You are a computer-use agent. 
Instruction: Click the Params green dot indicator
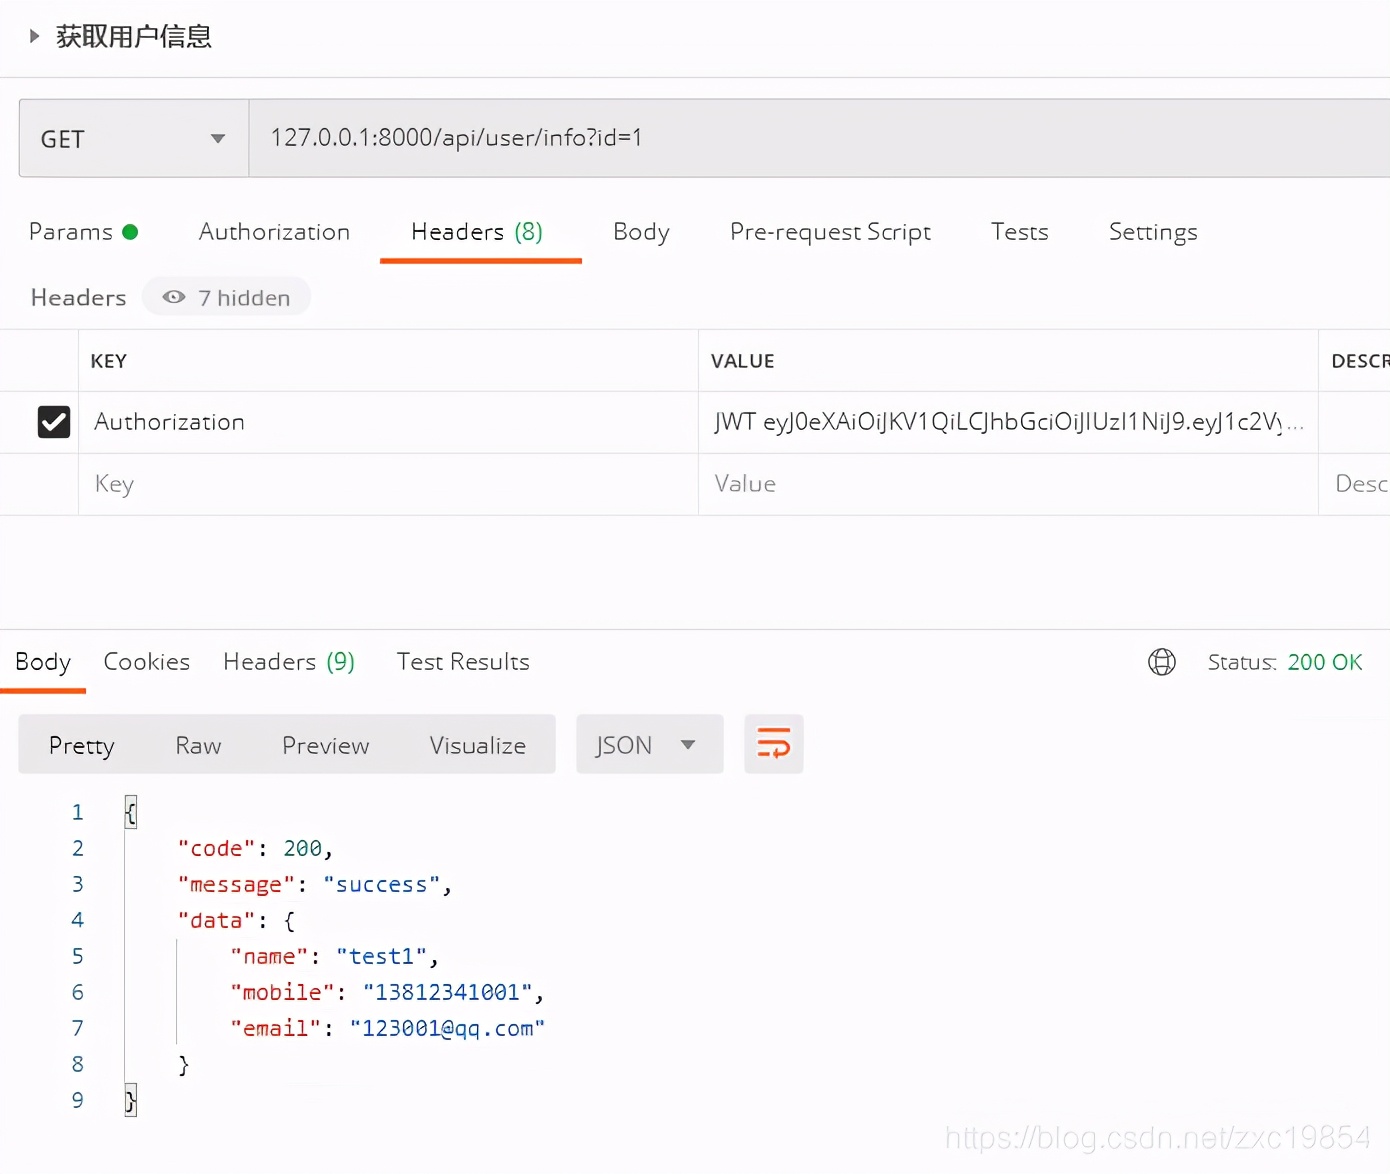pyautogui.click(x=131, y=231)
